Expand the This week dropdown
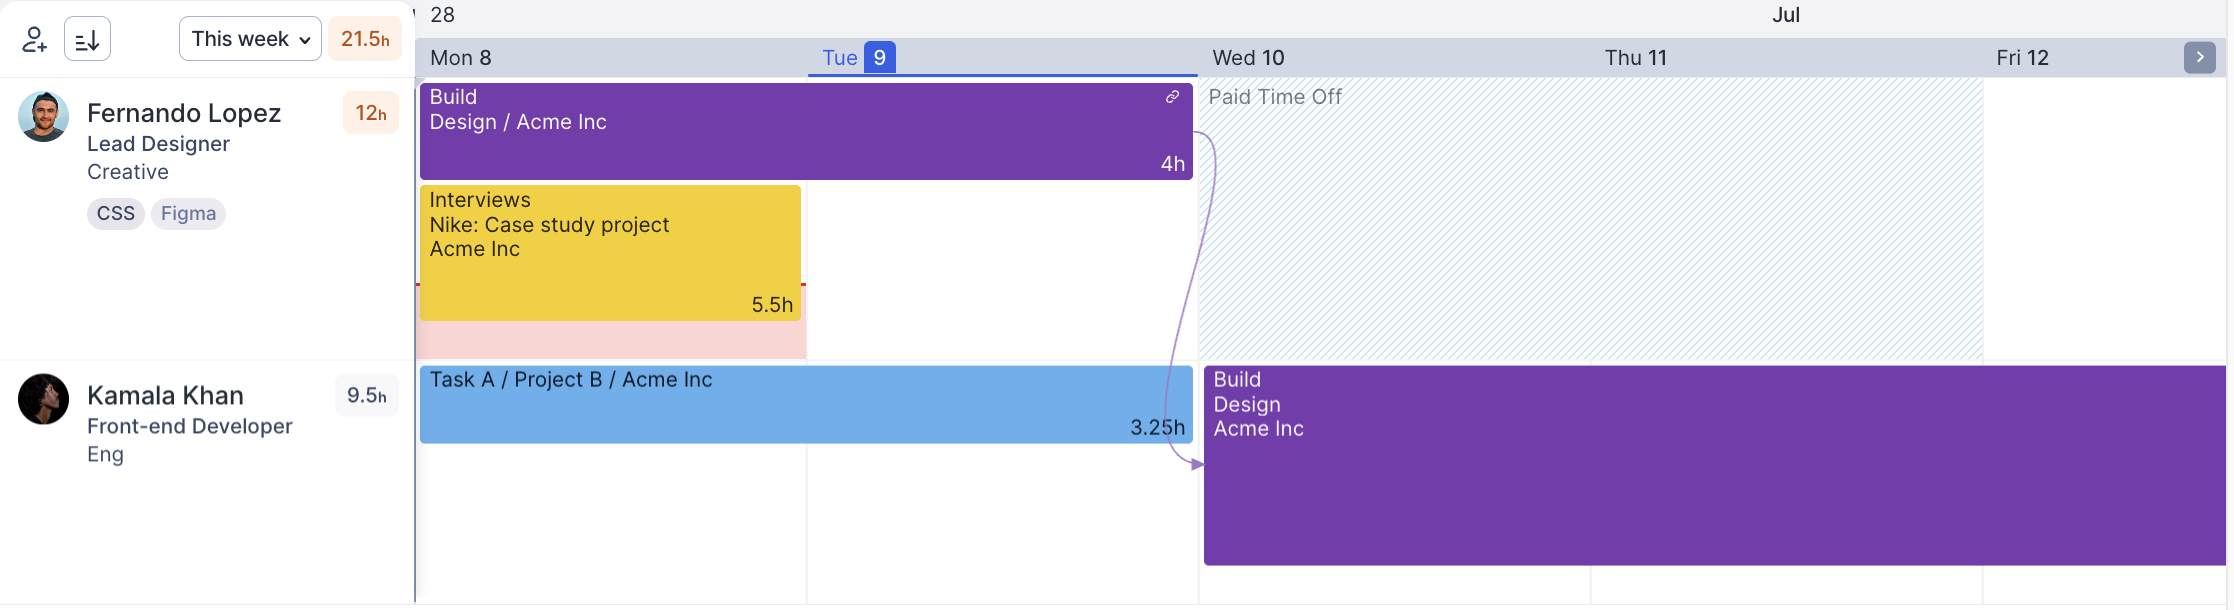 (x=250, y=39)
